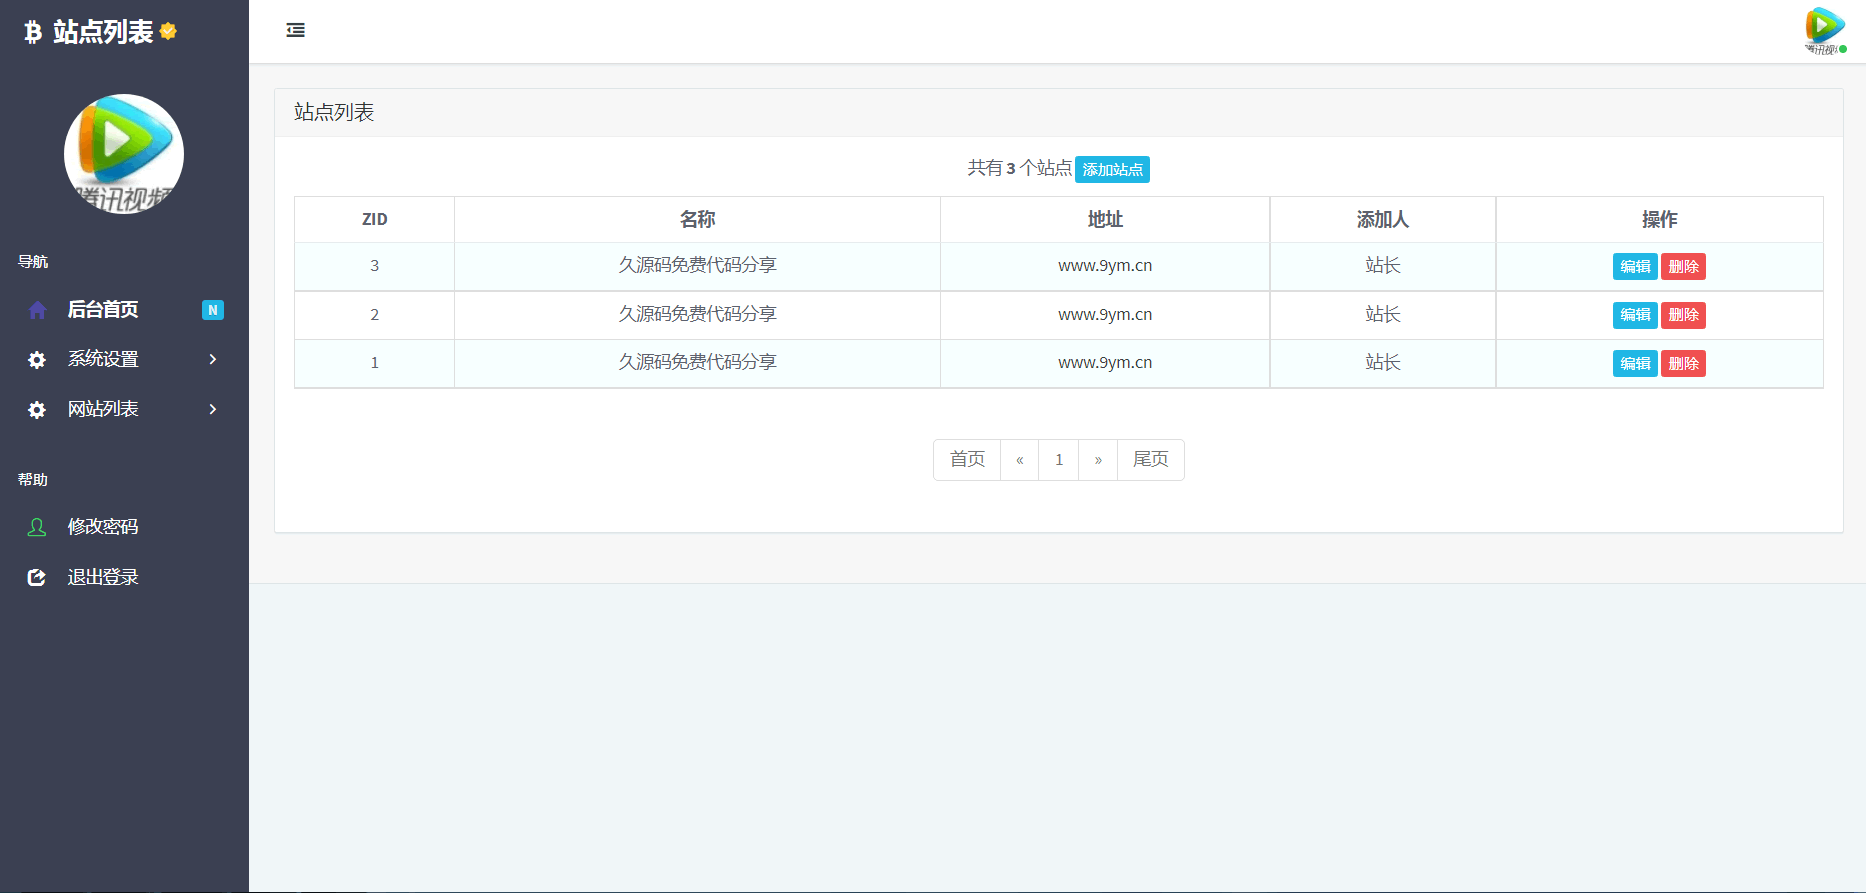Edit the site with ZID 3
The height and width of the screenshot is (893, 1866).
click(x=1635, y=267)
